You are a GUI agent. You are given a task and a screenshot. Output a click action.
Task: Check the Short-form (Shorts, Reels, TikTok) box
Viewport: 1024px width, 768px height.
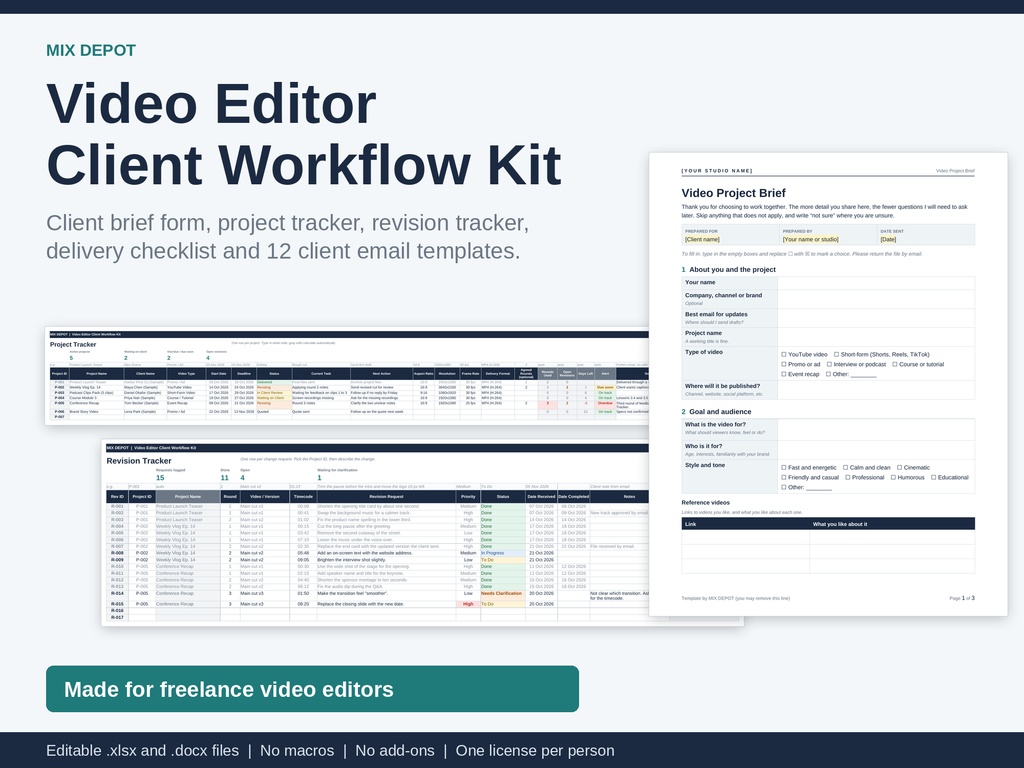point(836,355)
